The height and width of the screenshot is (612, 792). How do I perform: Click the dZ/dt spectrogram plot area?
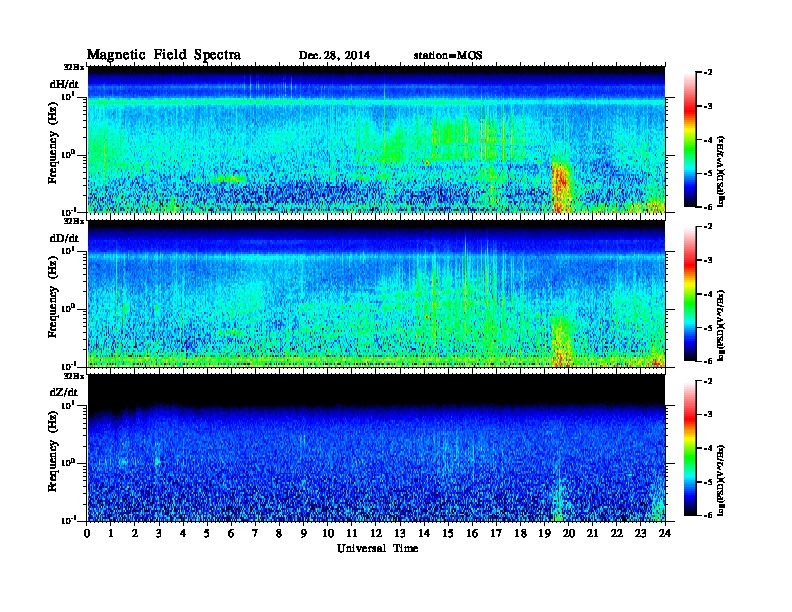coord(376,448)
